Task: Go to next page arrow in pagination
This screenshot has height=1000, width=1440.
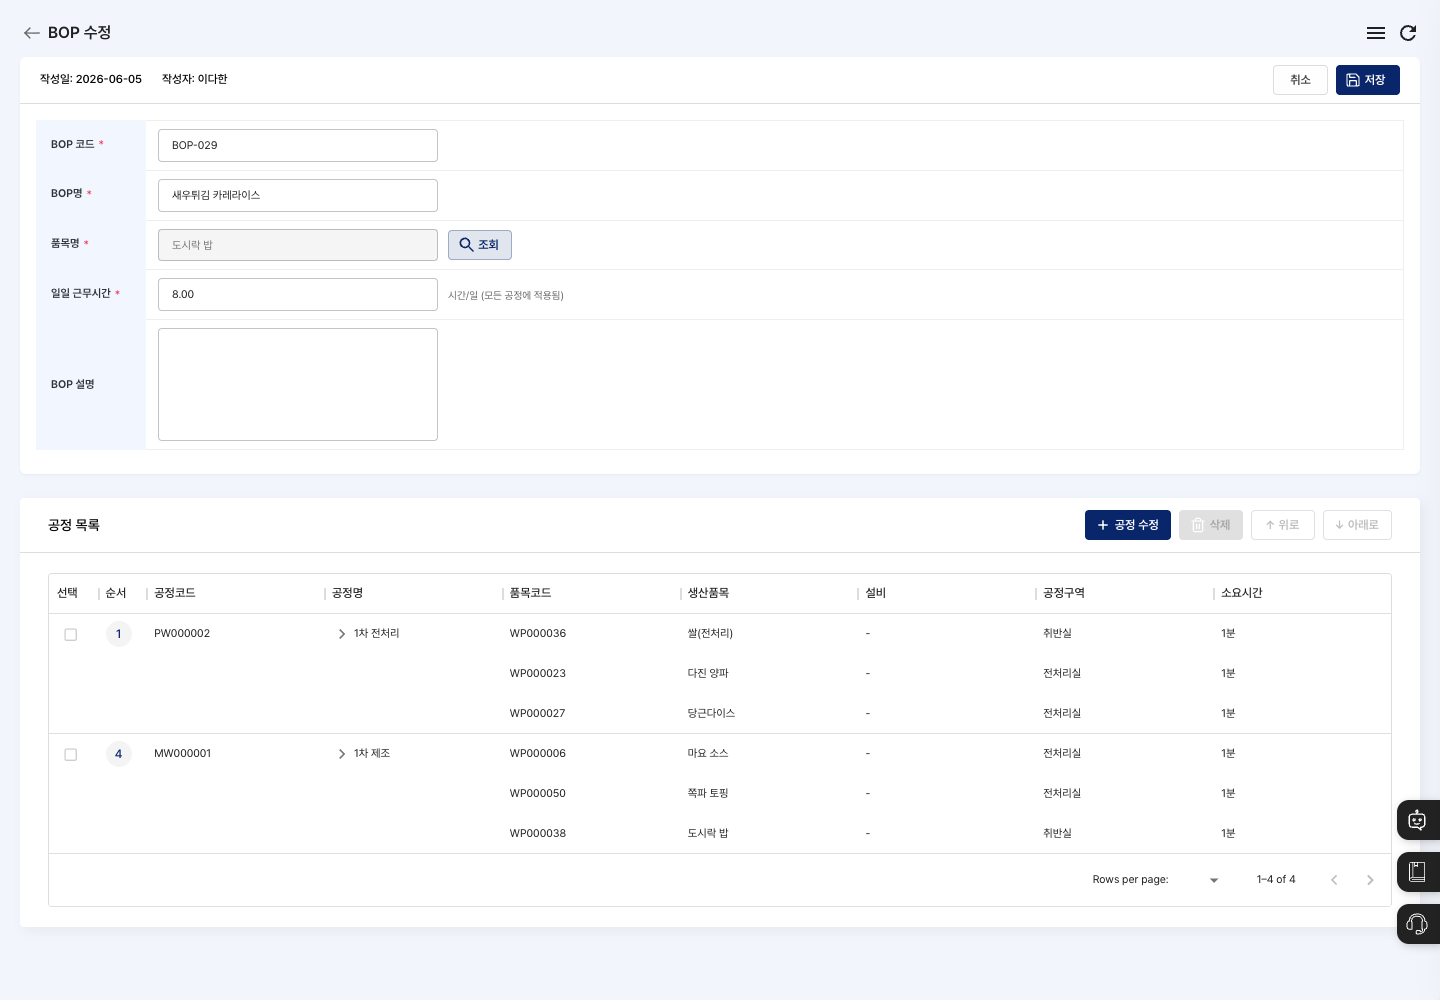Action: [1370, 880]
